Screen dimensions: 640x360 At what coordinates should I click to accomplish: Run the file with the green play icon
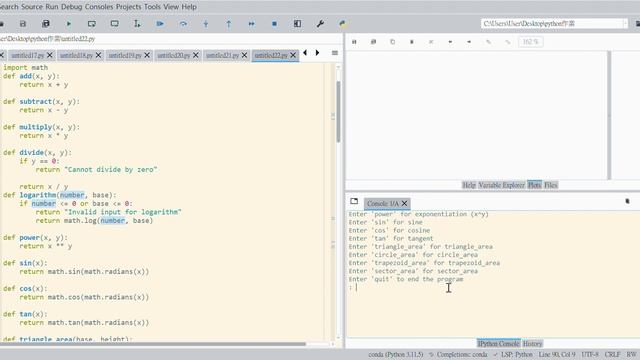(x=69, y=24)
